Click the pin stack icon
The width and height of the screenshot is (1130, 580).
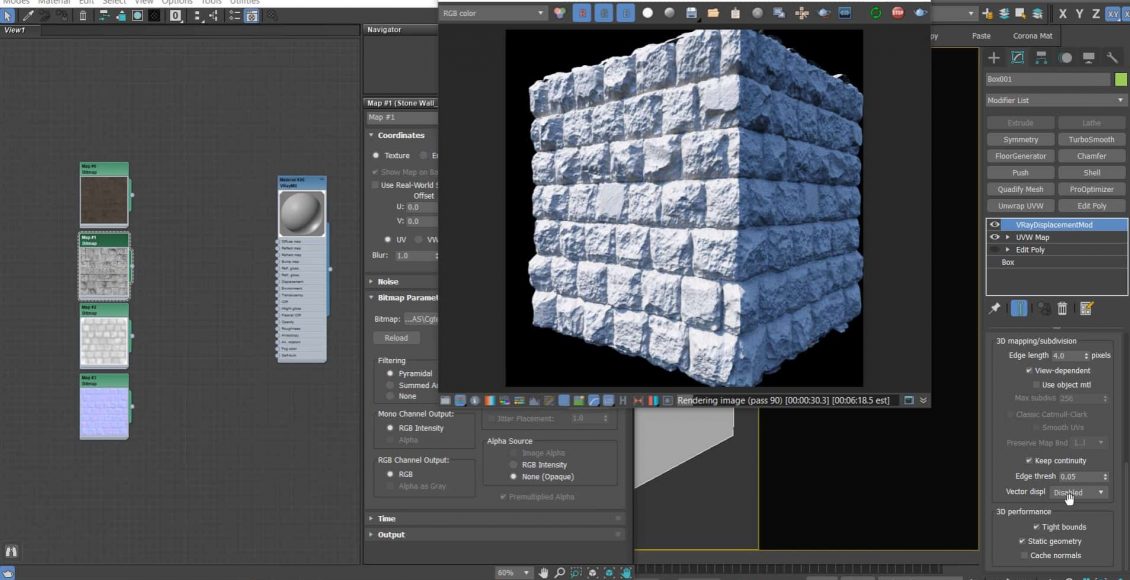pyautogui.click(x=995, y=309)
